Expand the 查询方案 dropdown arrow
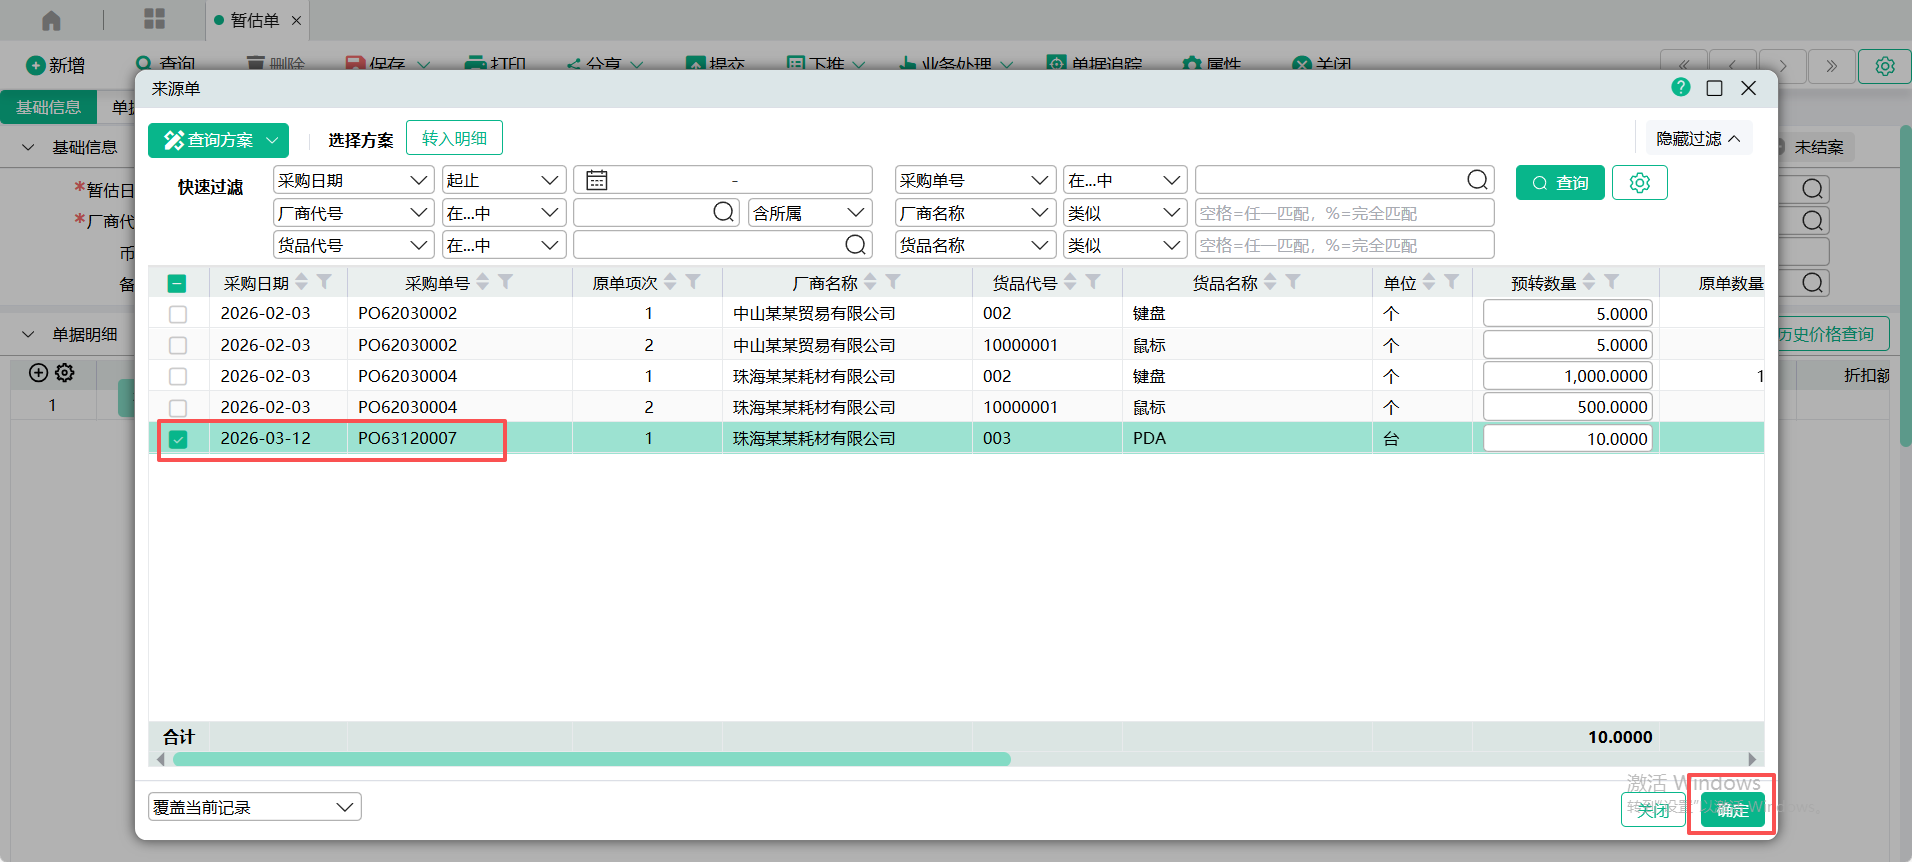 [272, 141]
